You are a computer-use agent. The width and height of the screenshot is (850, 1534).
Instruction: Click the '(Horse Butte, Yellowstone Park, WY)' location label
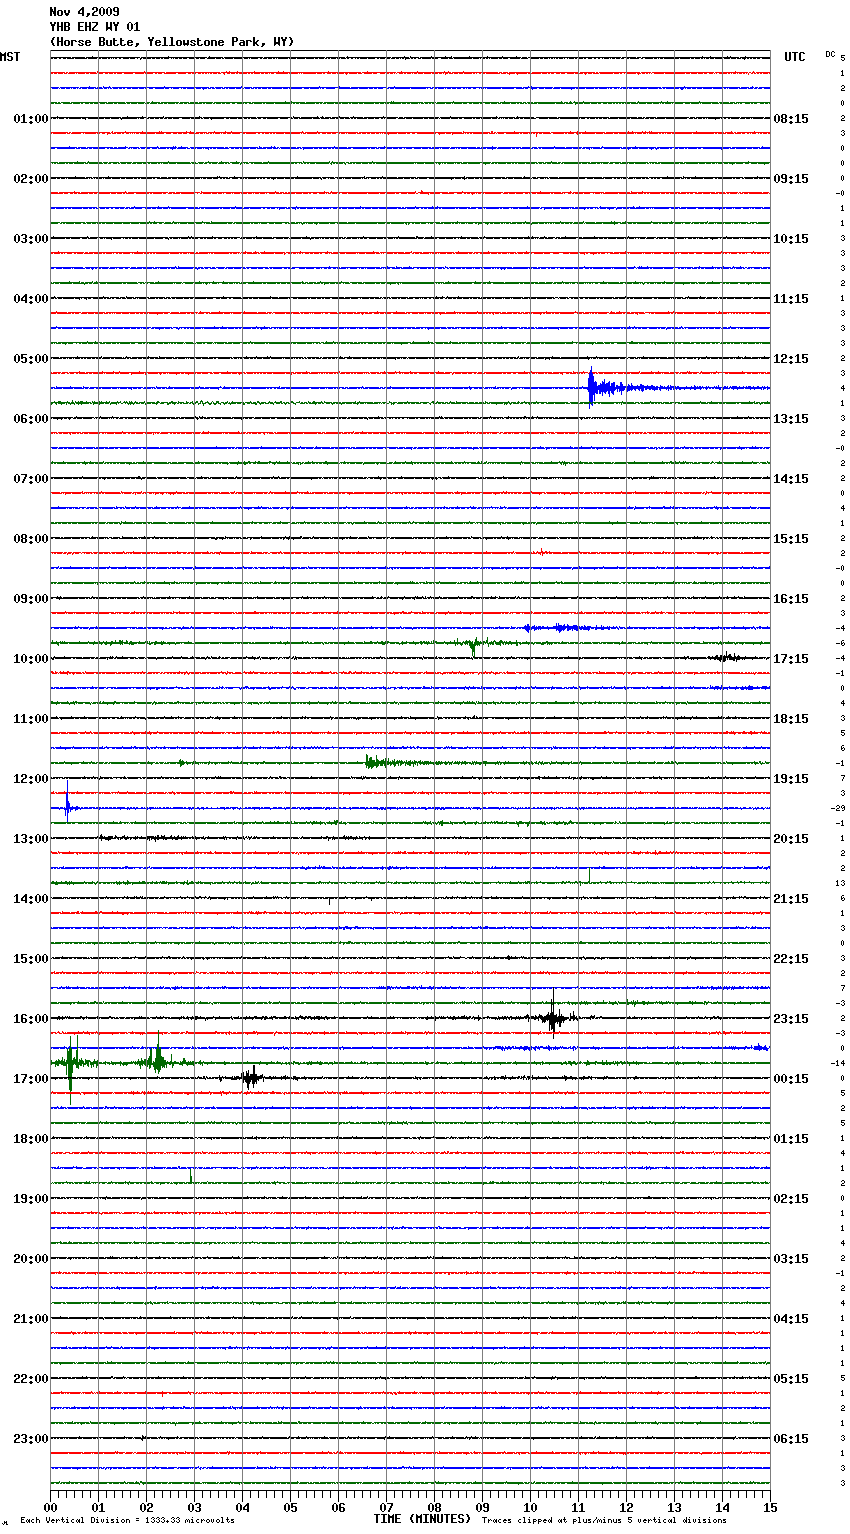[x=172, y=42]
